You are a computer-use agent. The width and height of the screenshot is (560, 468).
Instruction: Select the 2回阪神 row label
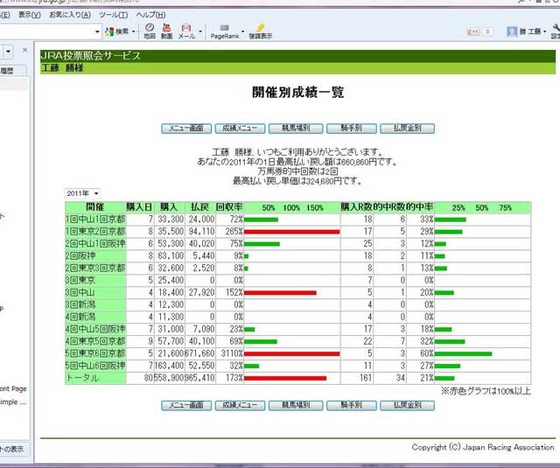coord(95,256)
